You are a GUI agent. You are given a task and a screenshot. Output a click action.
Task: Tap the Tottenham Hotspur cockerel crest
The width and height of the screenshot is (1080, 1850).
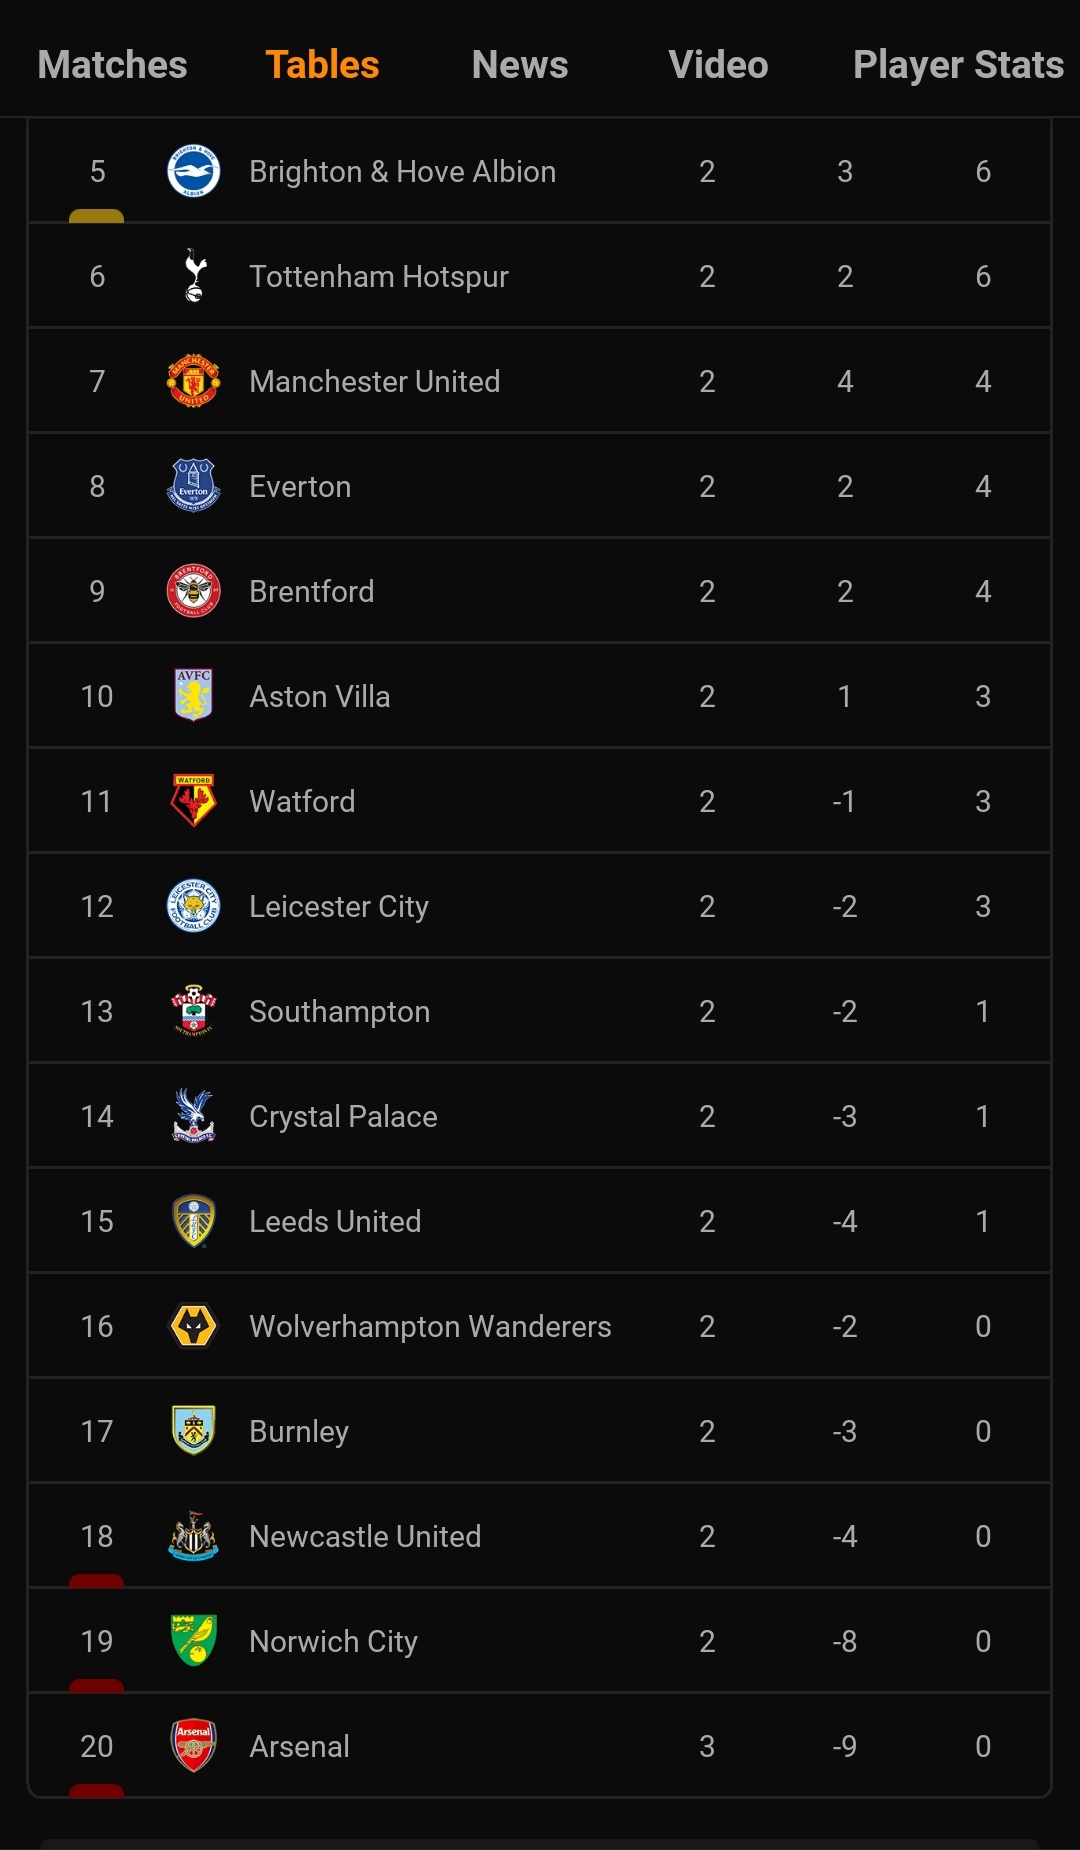pyautogui.click(x=195, y=276)
